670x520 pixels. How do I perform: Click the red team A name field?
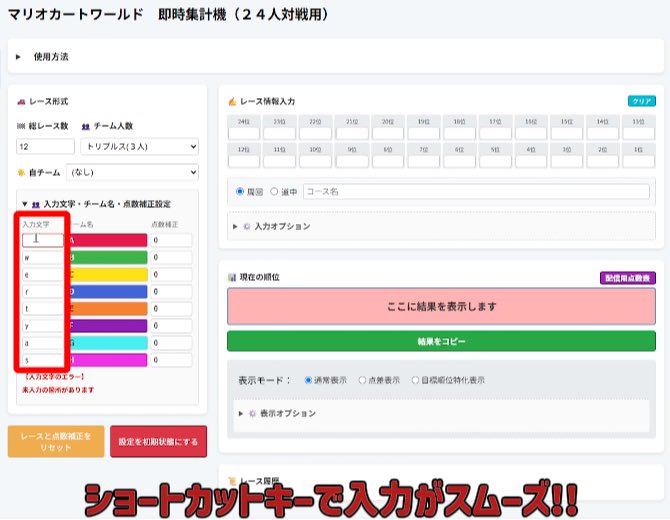(108, 240)
